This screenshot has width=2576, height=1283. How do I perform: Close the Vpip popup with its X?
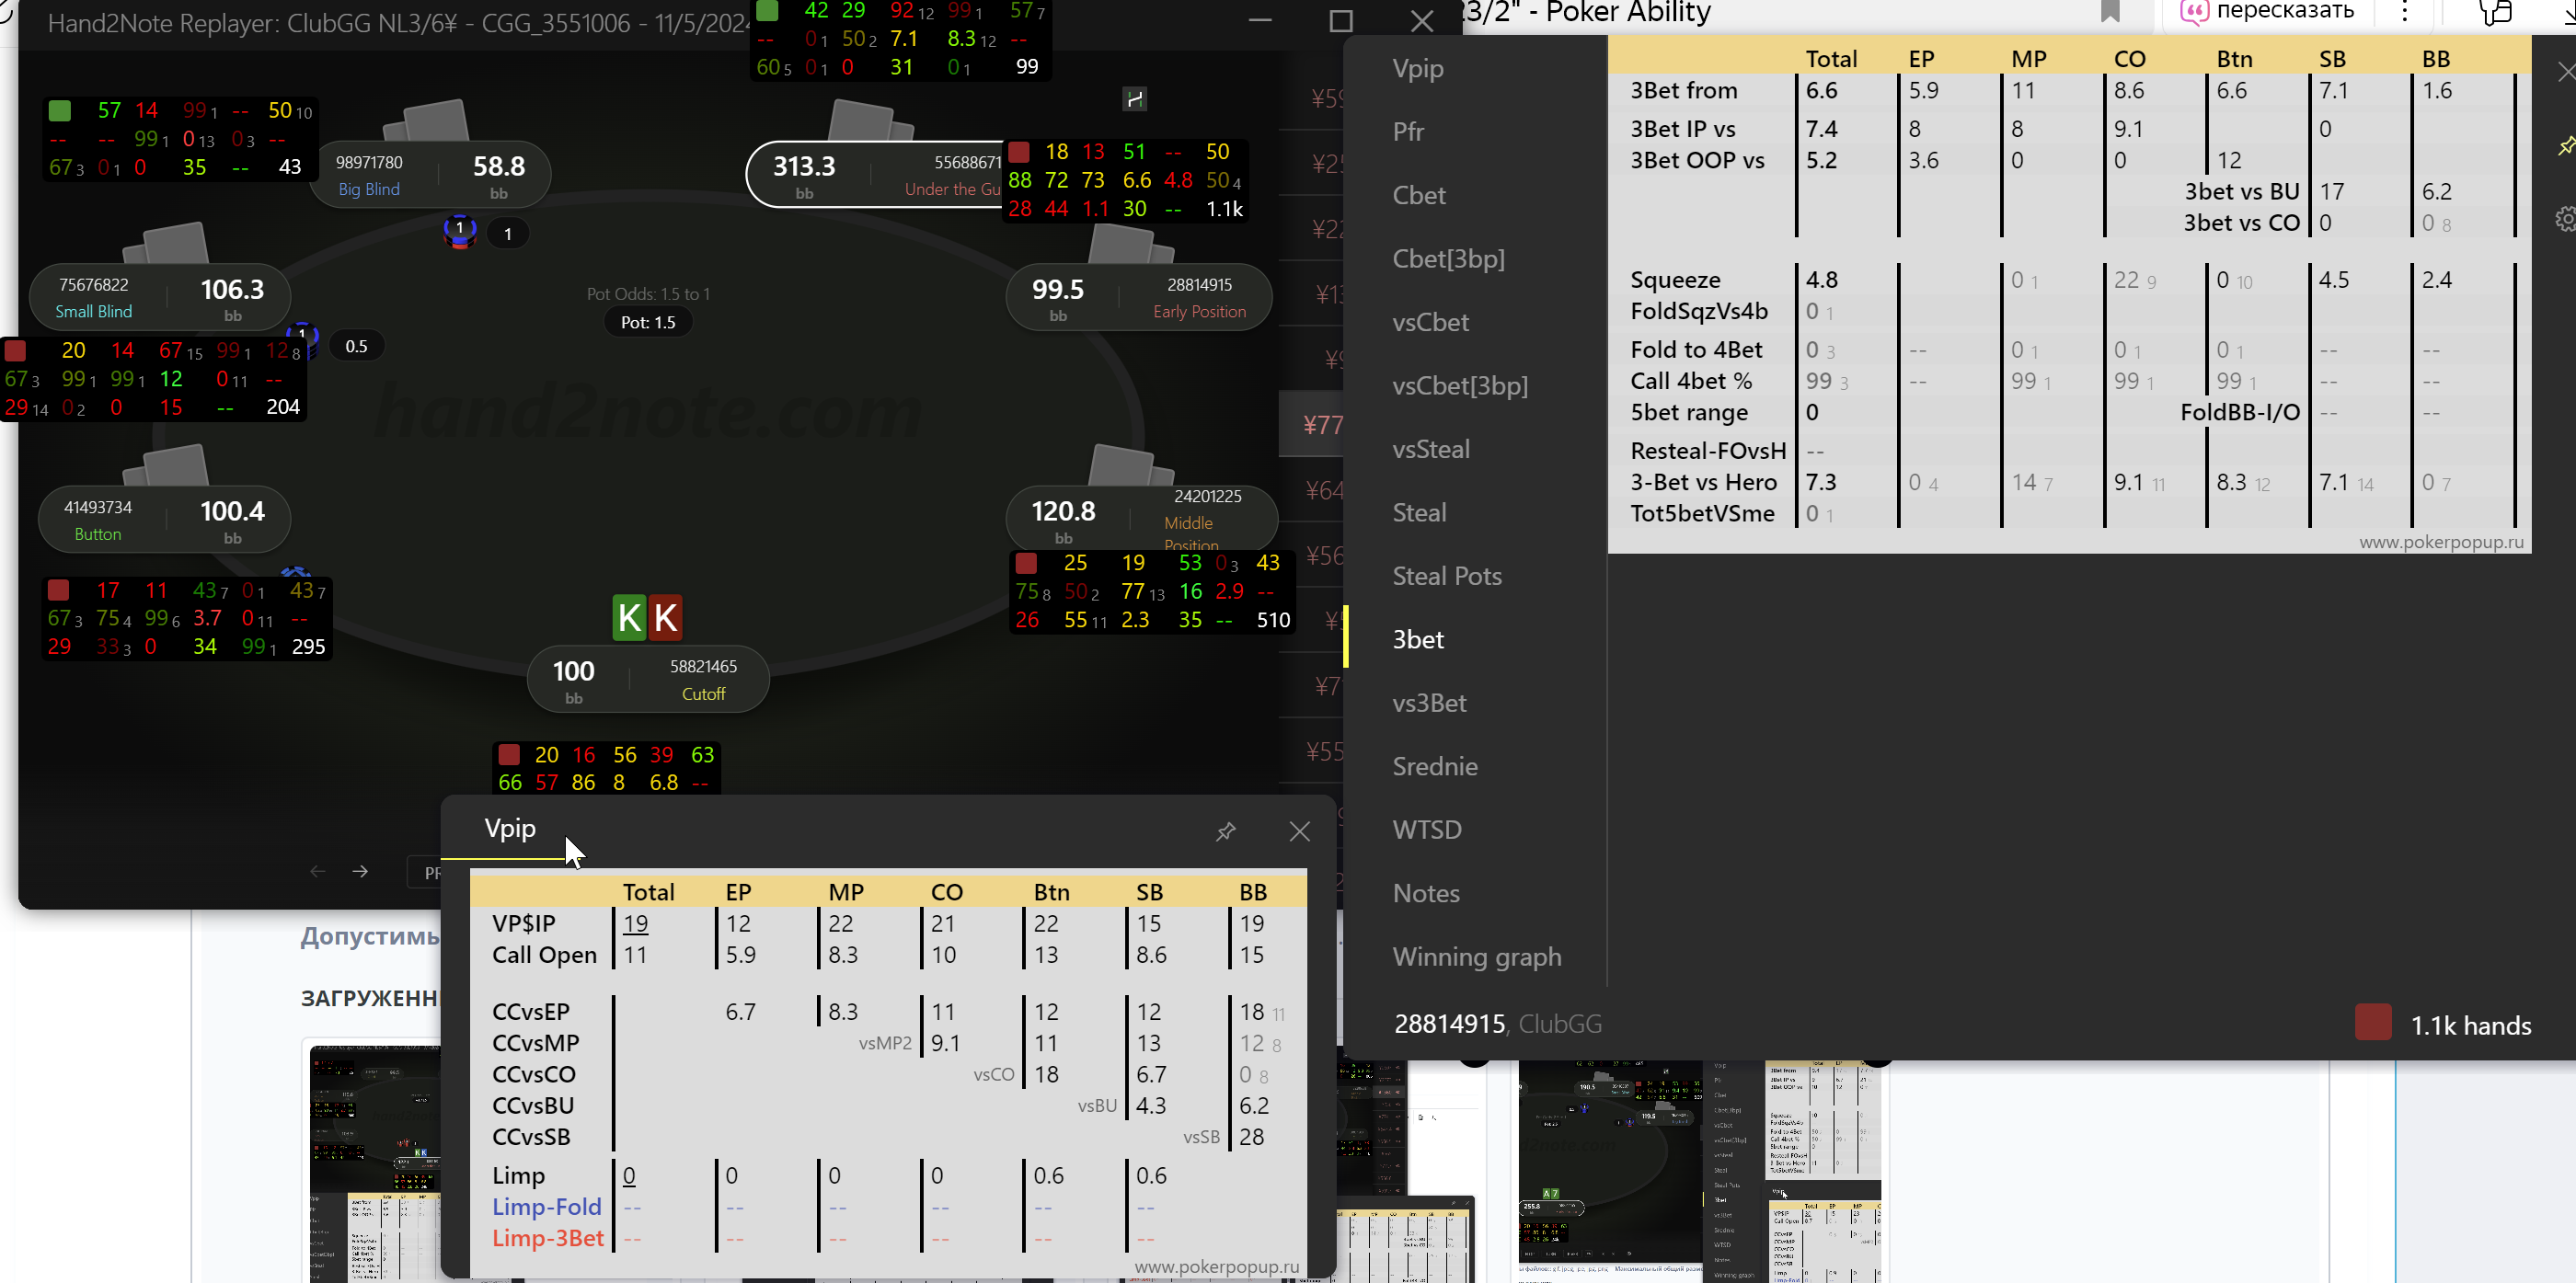coord(1299,831)
